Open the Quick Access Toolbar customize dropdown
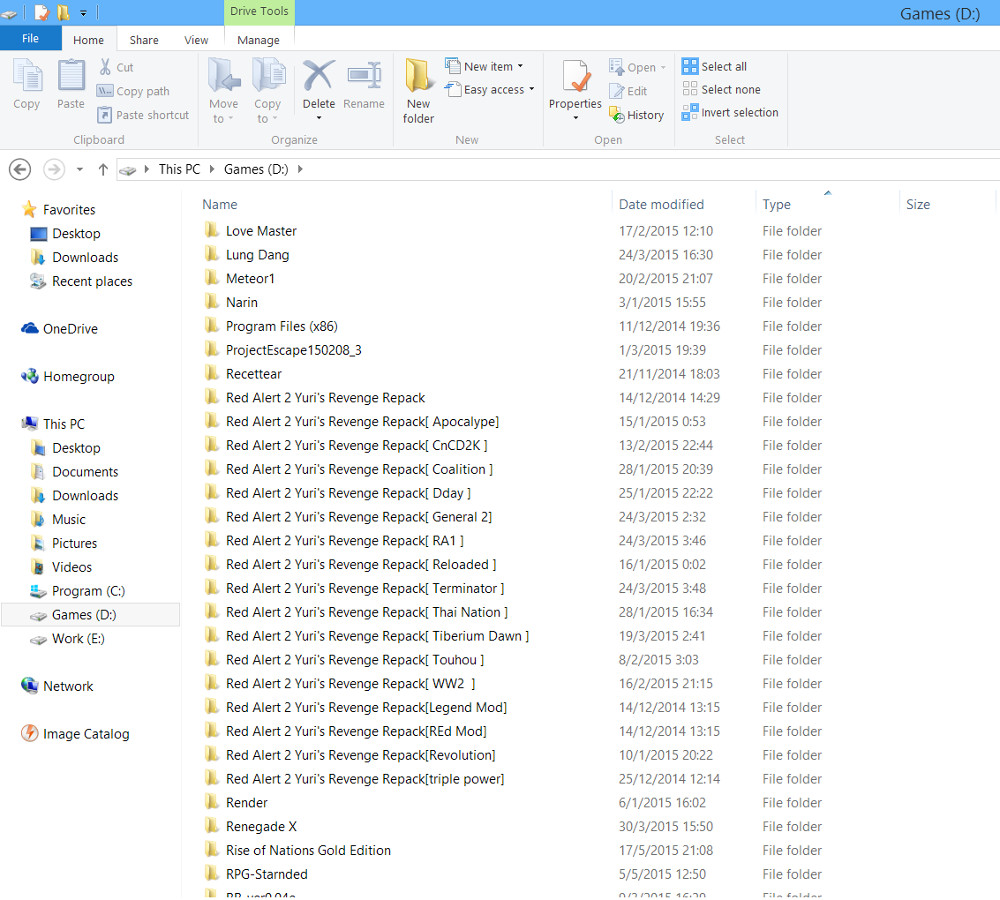Viewport: 1000px width, 900px height. coord(83,13)
